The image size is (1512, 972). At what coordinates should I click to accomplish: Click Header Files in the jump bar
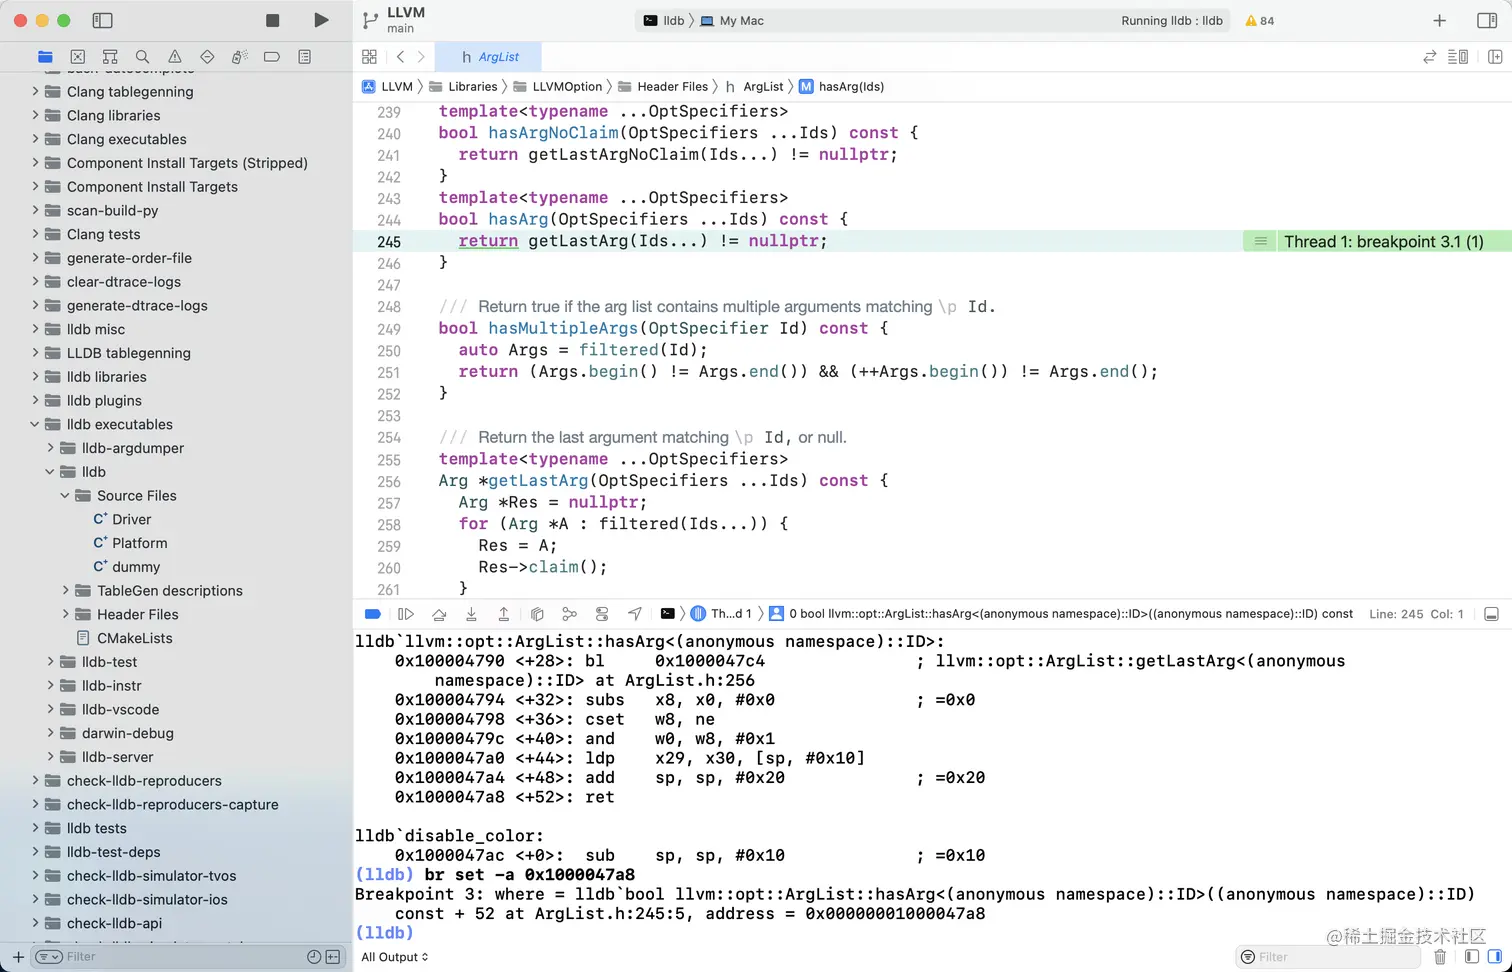tap(663, 86)
